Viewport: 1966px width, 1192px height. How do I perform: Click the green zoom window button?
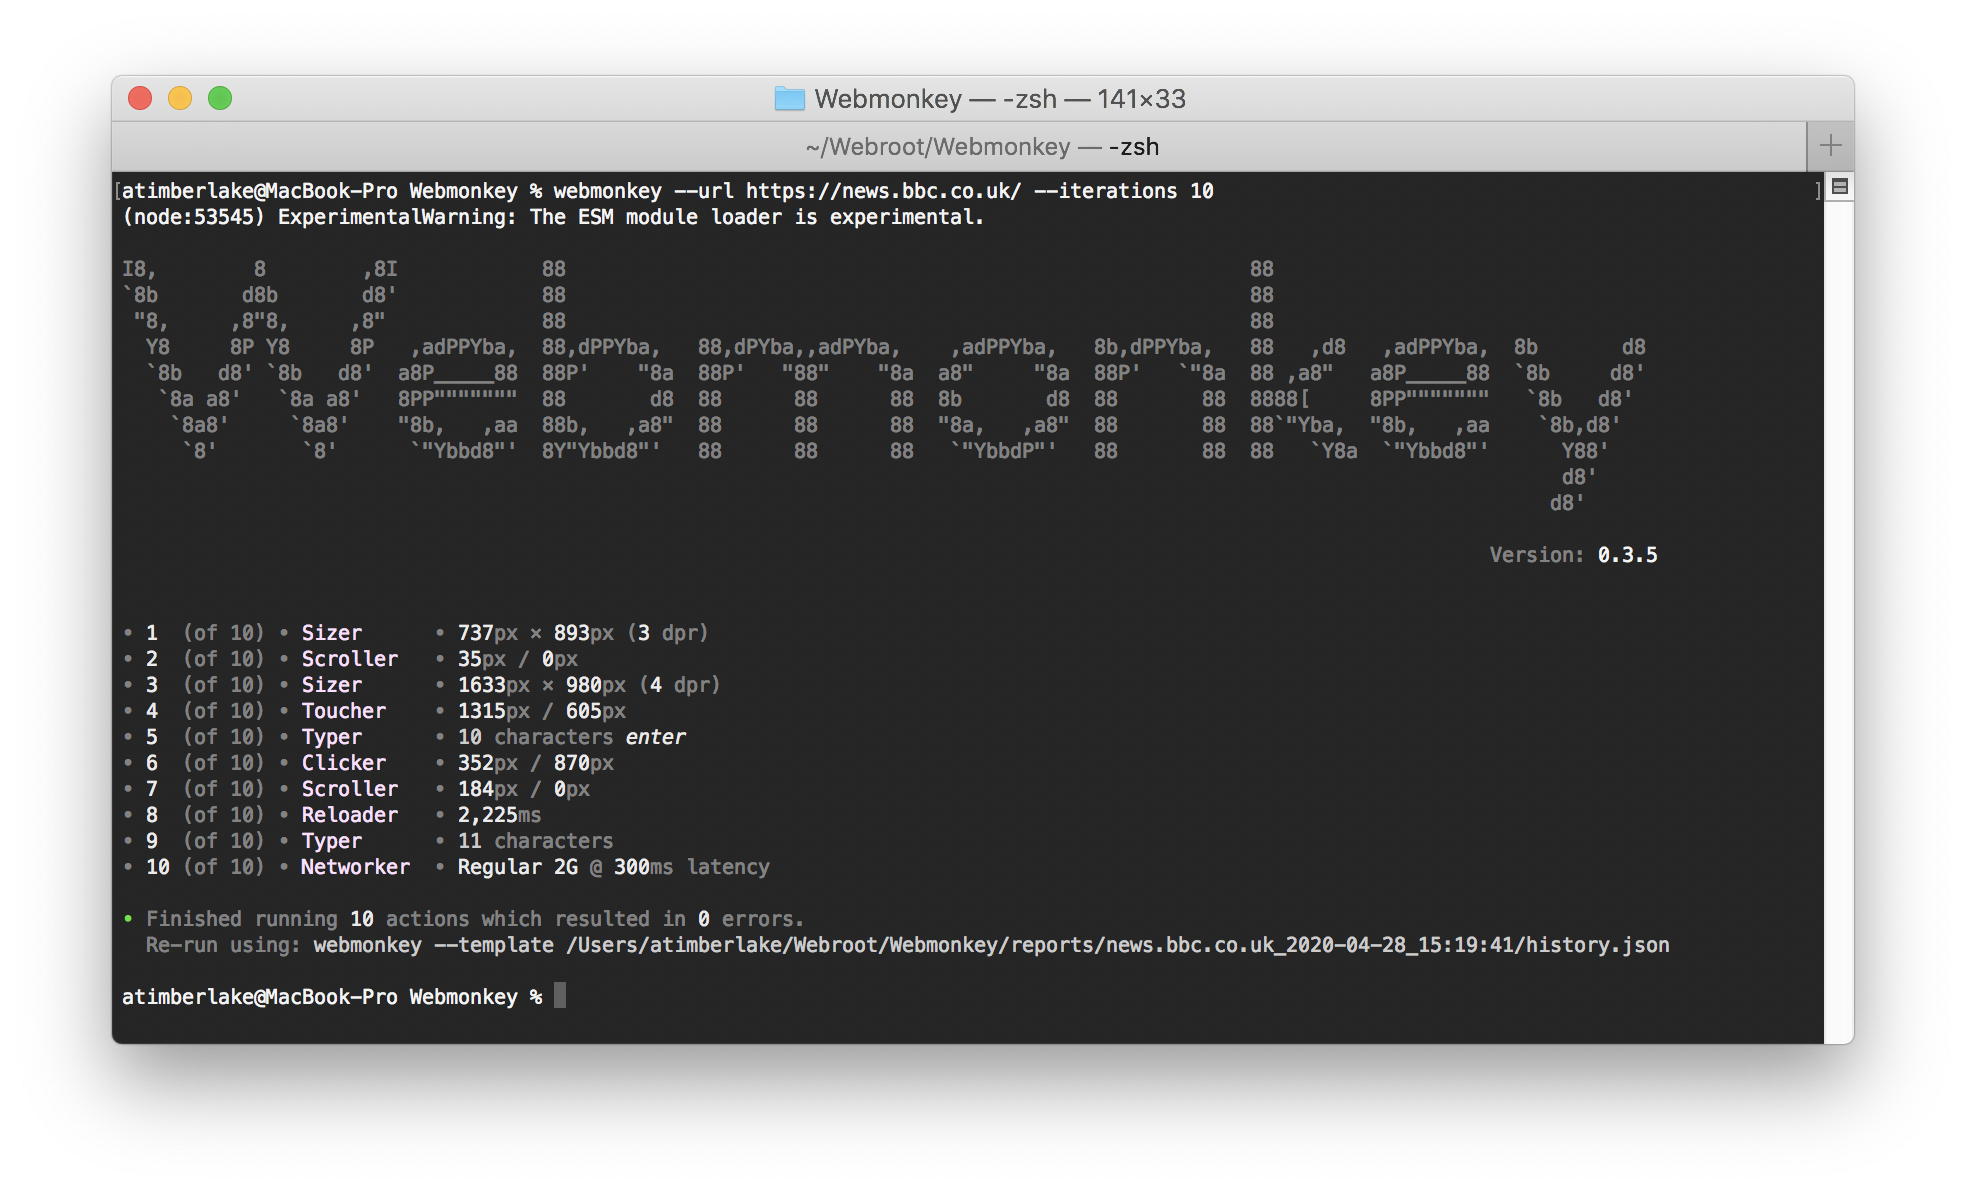[220, 98]
